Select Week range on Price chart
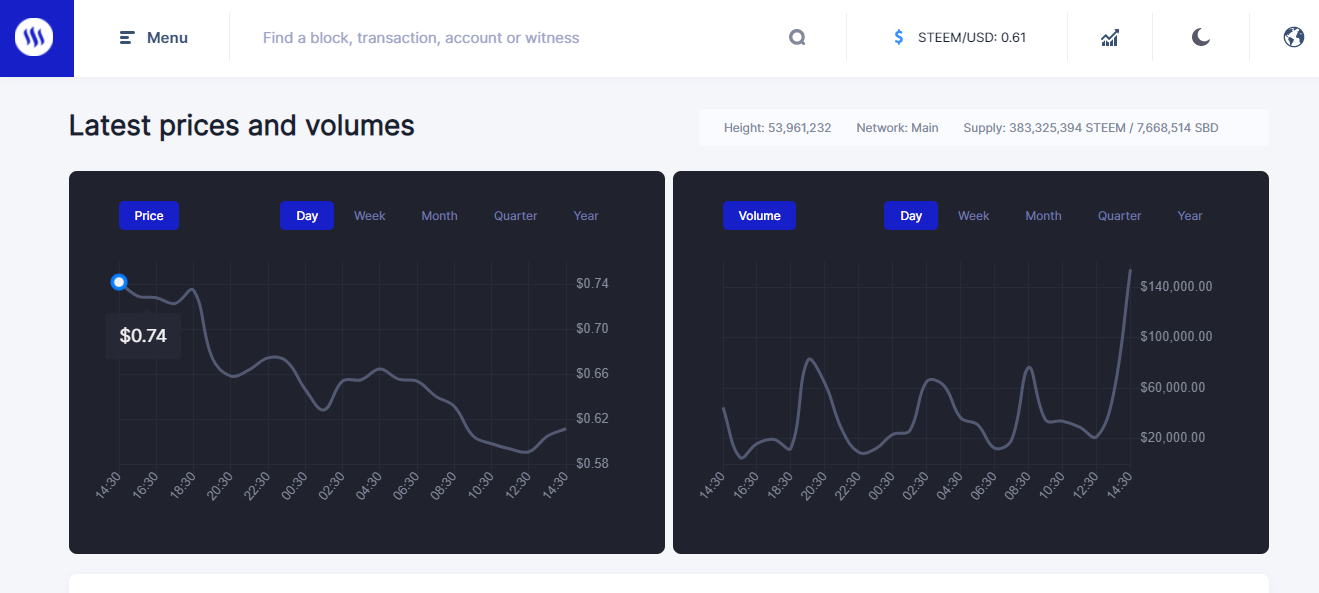The width and height of the screenshot is (1319, 593). [x=369, y=216]
